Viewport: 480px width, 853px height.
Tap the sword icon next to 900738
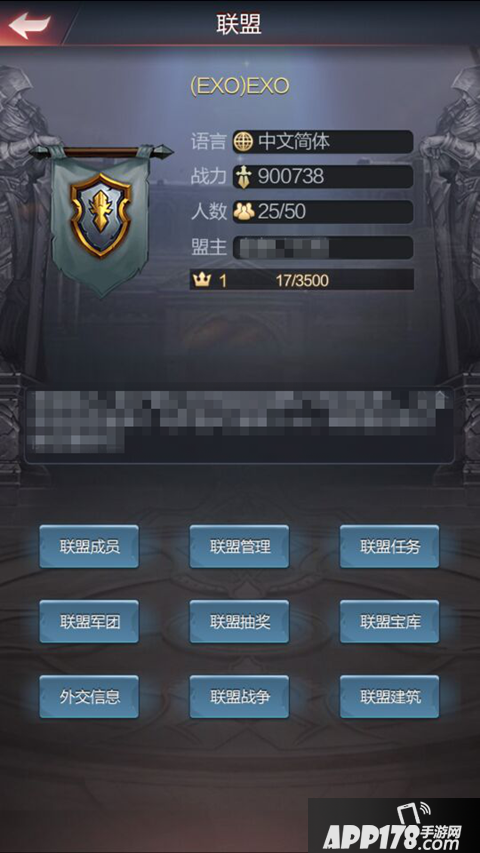pyautogui.click(x=243, y=177)
